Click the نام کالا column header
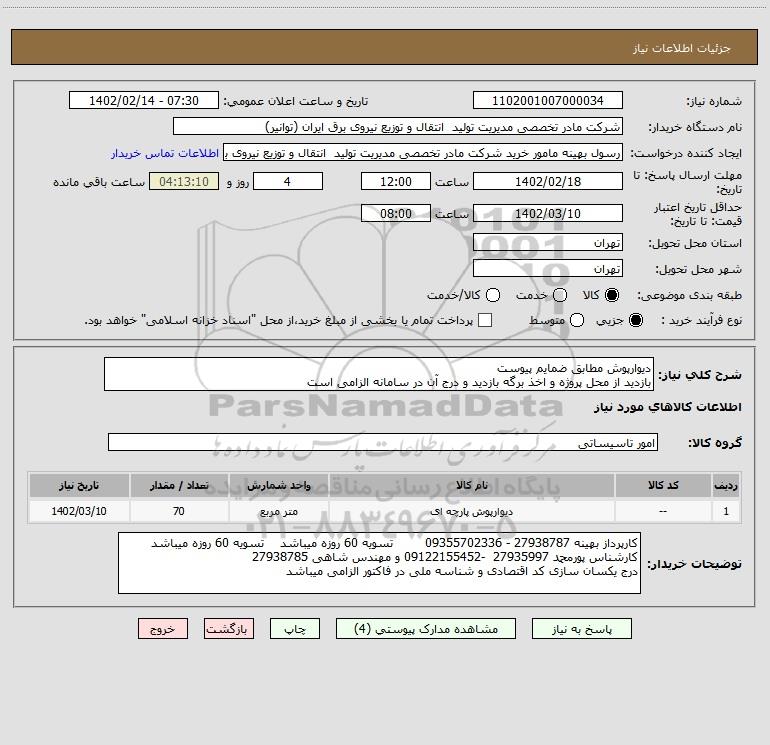This screenshot has height=745, width=770. [x=471, y=485]
